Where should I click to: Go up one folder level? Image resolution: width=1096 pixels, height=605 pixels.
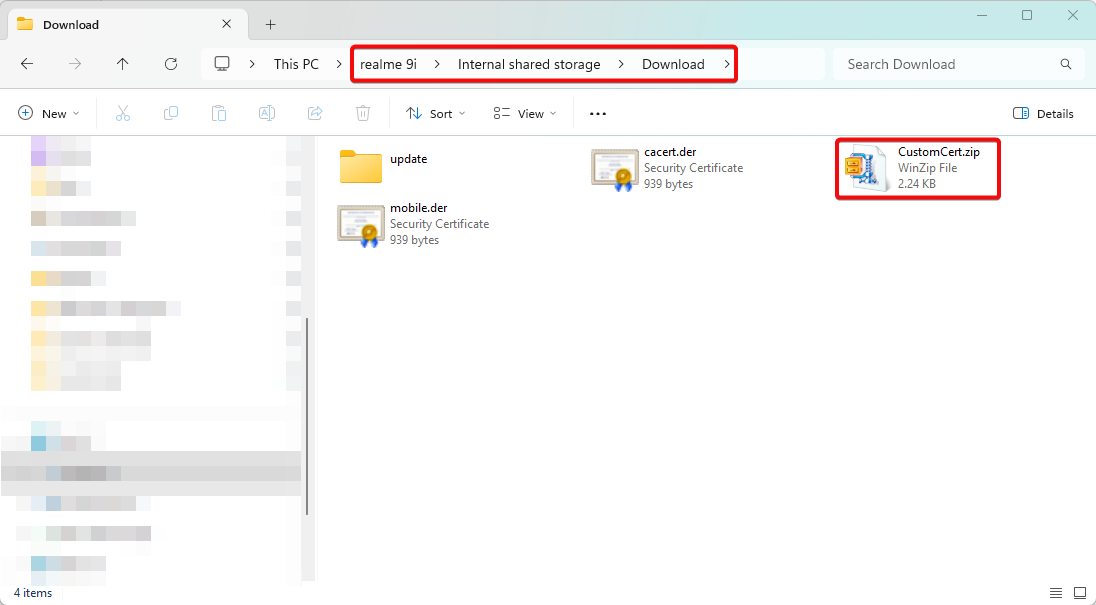coord(123,64)
